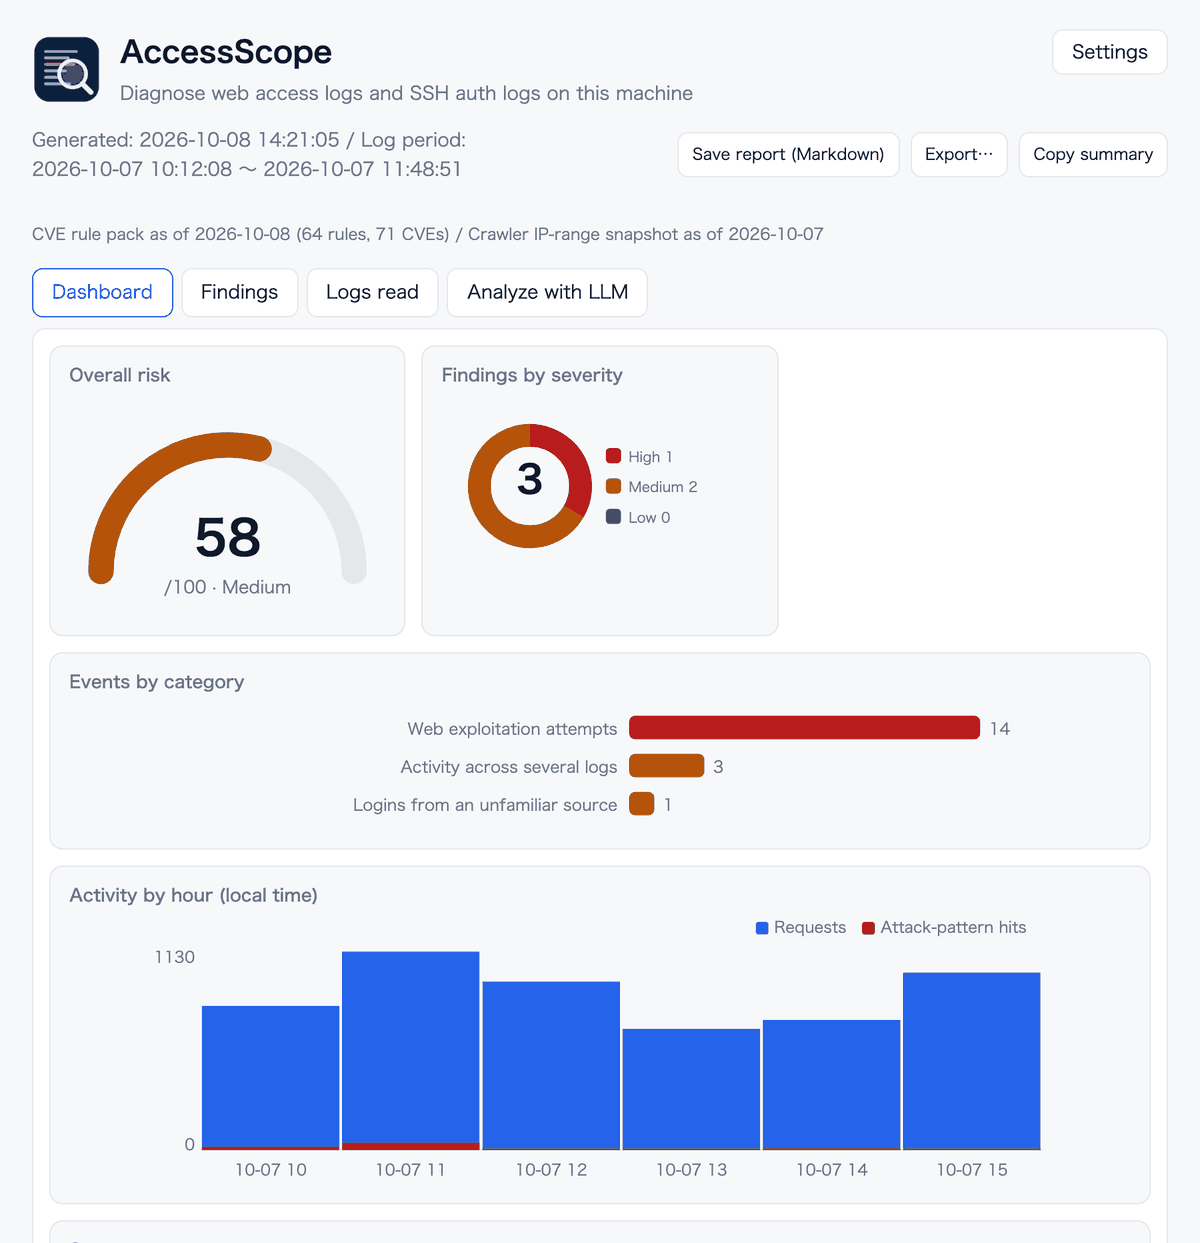Click Copy summary button
1200x1243 pixels.
[1093, 154]
